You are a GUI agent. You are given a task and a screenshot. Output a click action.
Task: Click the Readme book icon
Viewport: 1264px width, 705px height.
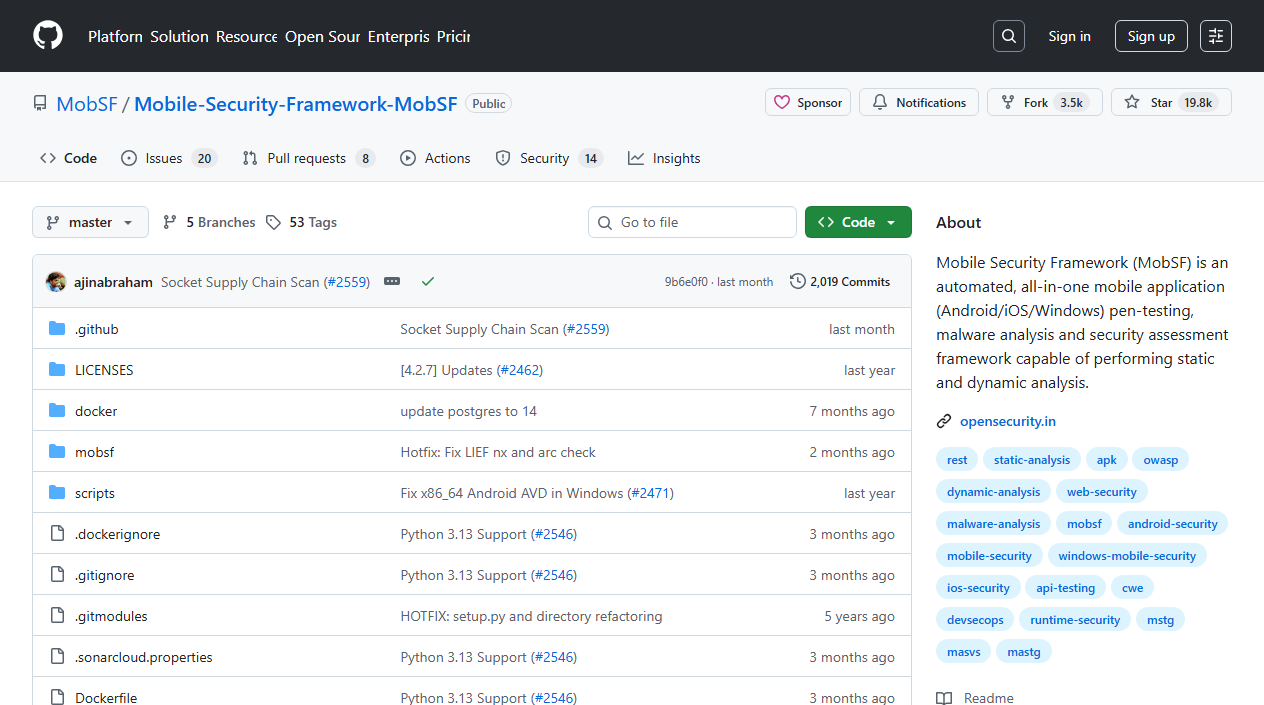point(944,698)
